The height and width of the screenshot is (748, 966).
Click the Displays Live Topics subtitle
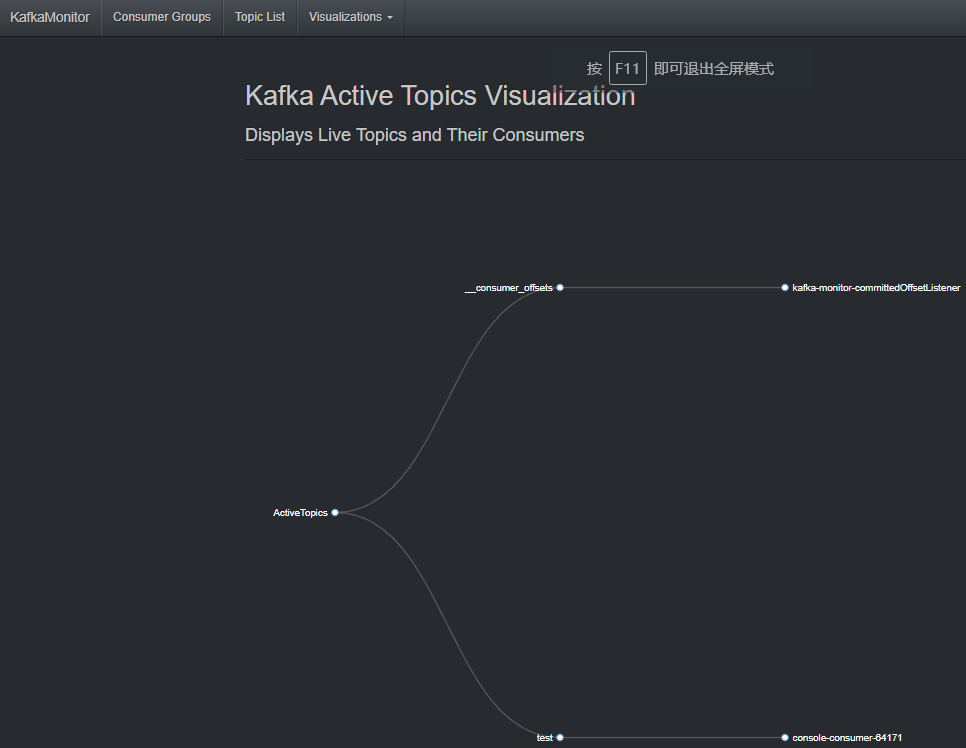[415, 135]
